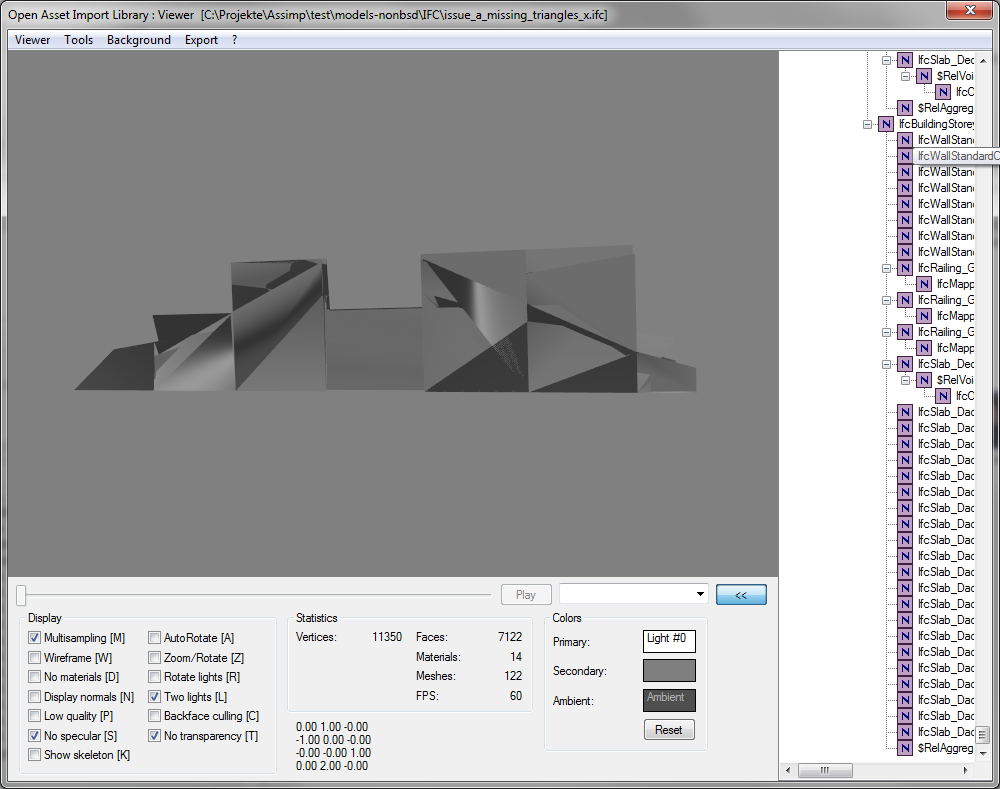Select the topmost $RelVoi node icon
This screenshot has height=789, width=1000.
tap(925, 76)
